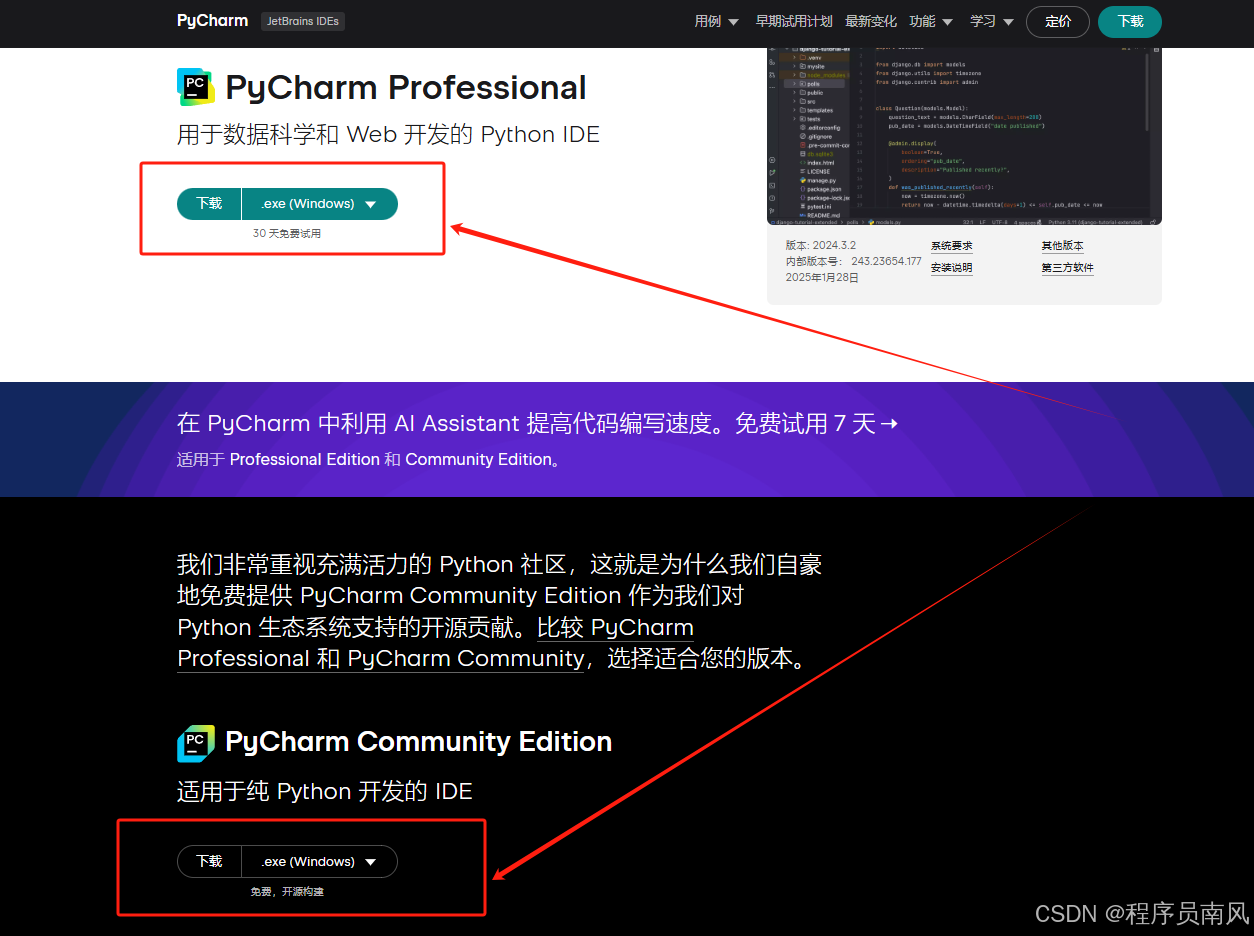Viewport: 1254px width, 936px height.
Task: Click the release date 2025年1月28日
Action: [x=822, y=278]
